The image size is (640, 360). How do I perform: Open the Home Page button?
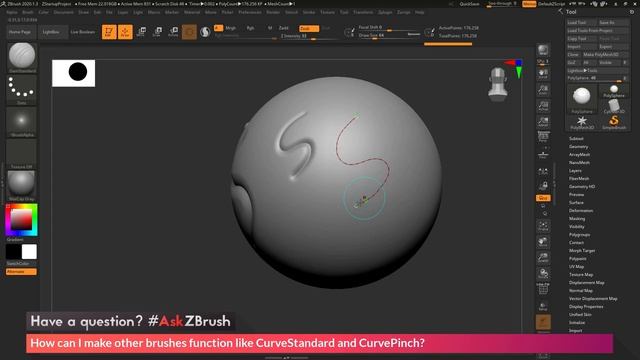point(20,32)
